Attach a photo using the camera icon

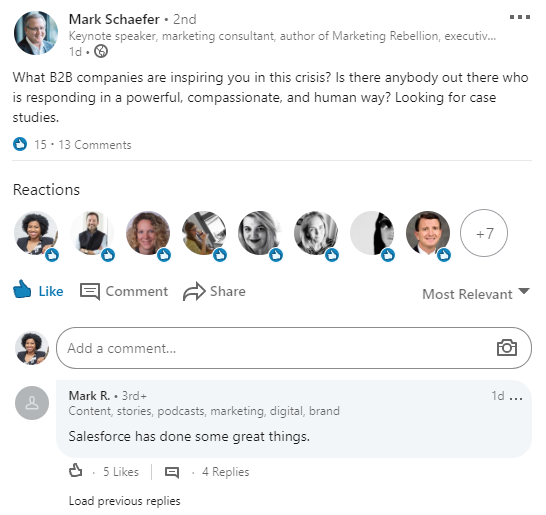point(507,348)
